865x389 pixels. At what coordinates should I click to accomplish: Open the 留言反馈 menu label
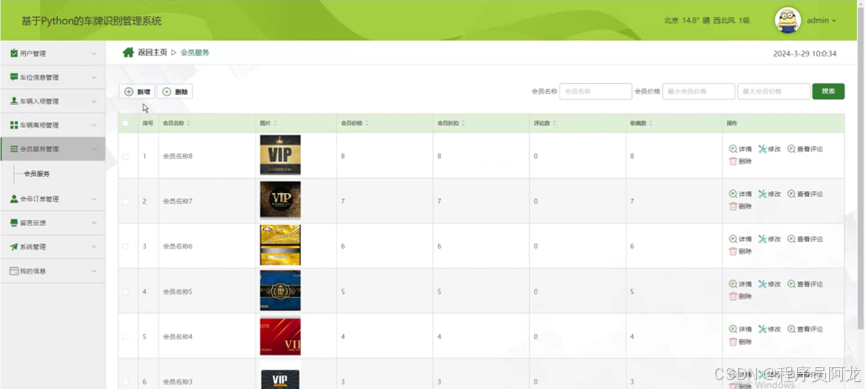[x=33, y=223]
